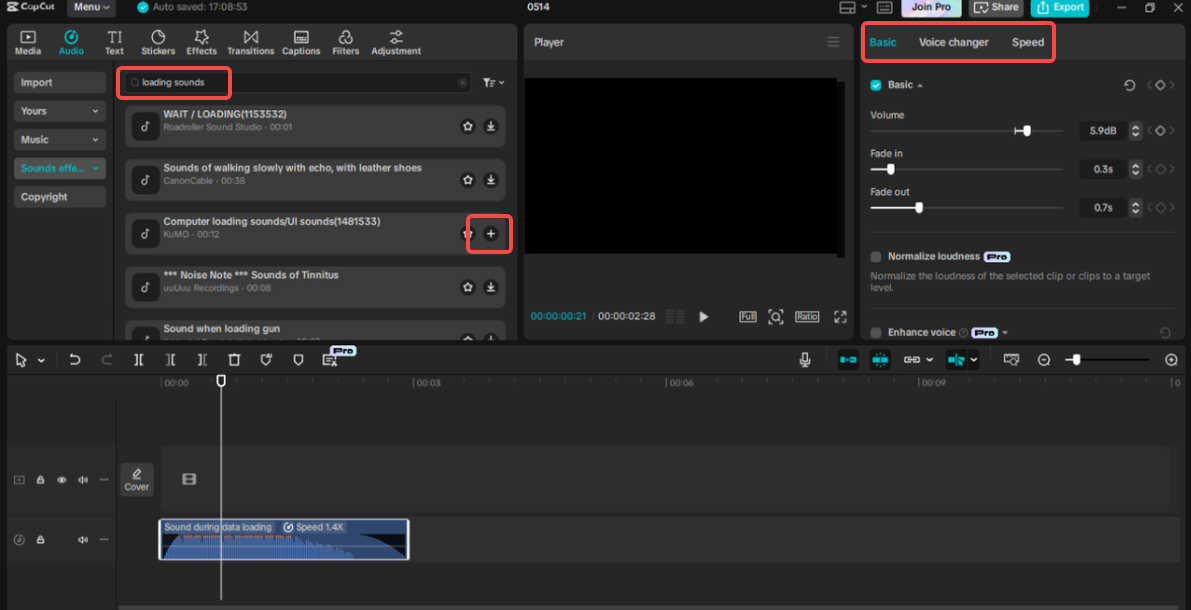Image resolution: width=1191 pixels, height=610 pixels.
Task: Zoom in on the timeline with the magnifier icon
Action: coord(1171,359)
